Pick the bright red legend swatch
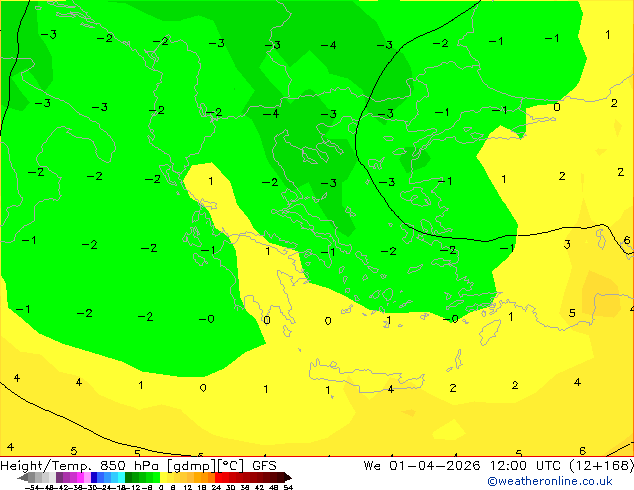Screen dimensions: 634x490 coord(218,477)
